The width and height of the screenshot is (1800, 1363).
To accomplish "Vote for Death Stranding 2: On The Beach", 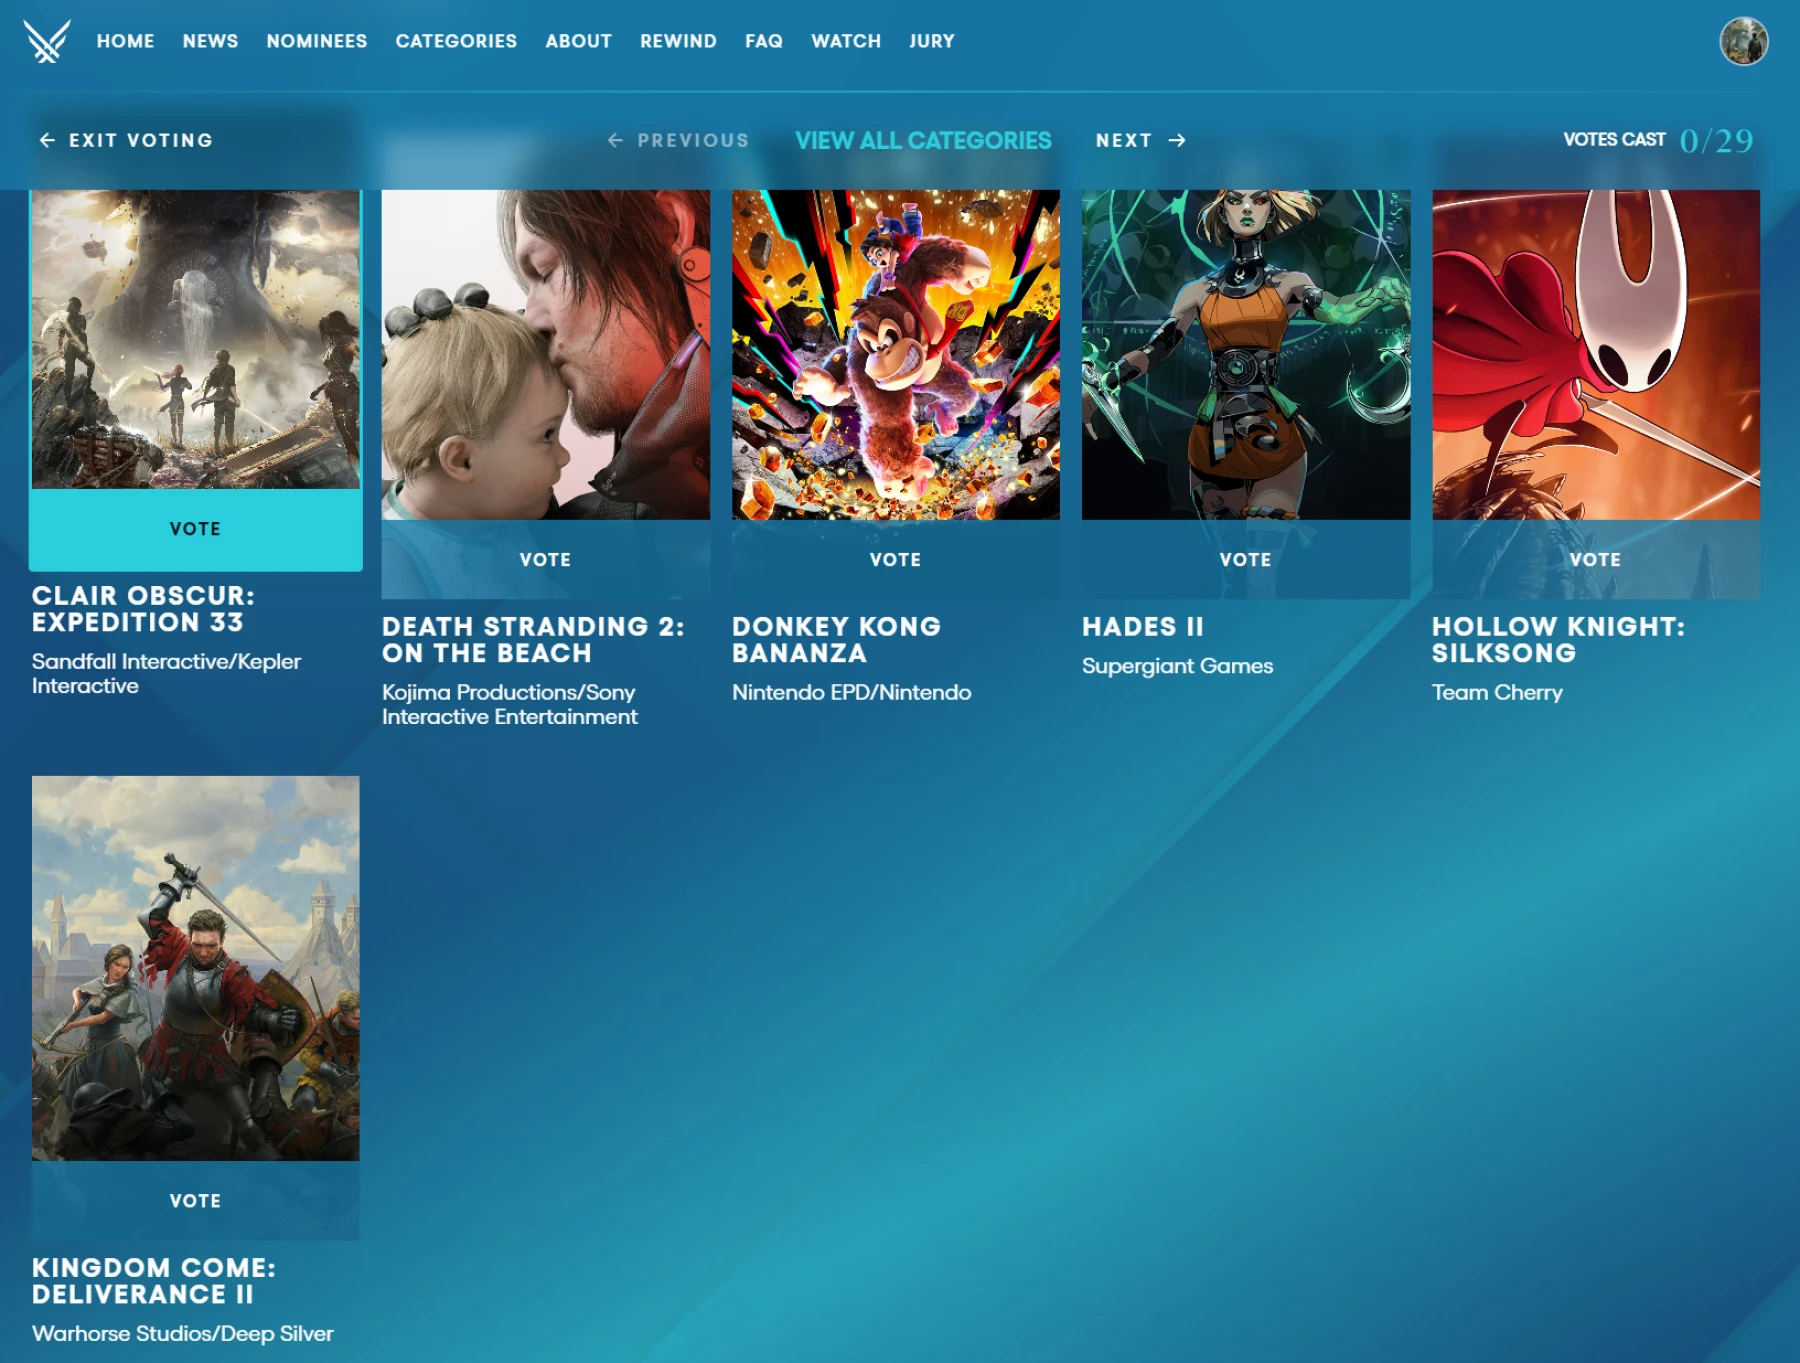I will tap(546, 559).
